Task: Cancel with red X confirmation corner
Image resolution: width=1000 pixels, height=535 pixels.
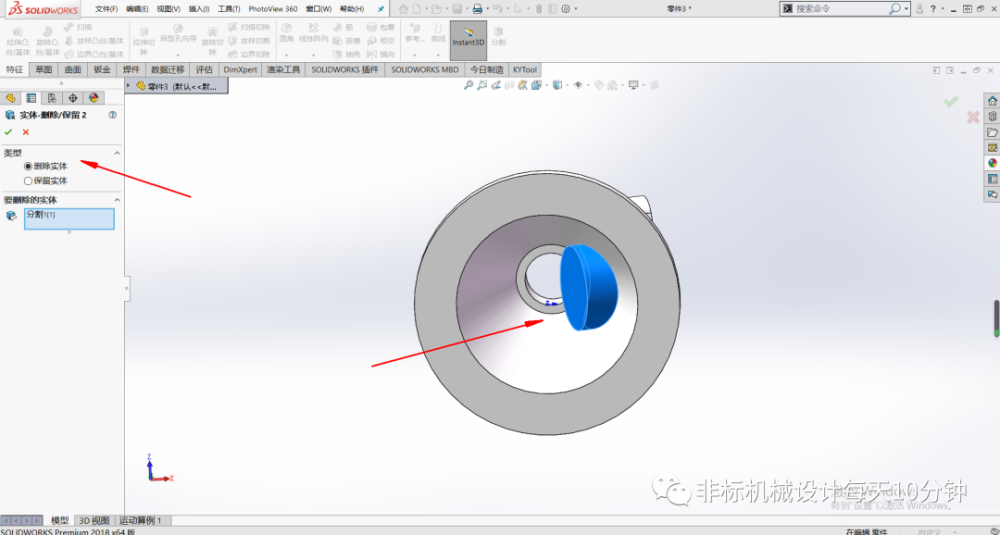Action: point(973,117)
